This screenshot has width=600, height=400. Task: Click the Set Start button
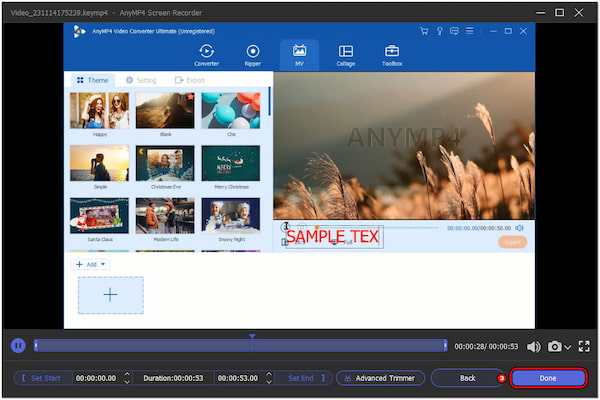[42, 378]
